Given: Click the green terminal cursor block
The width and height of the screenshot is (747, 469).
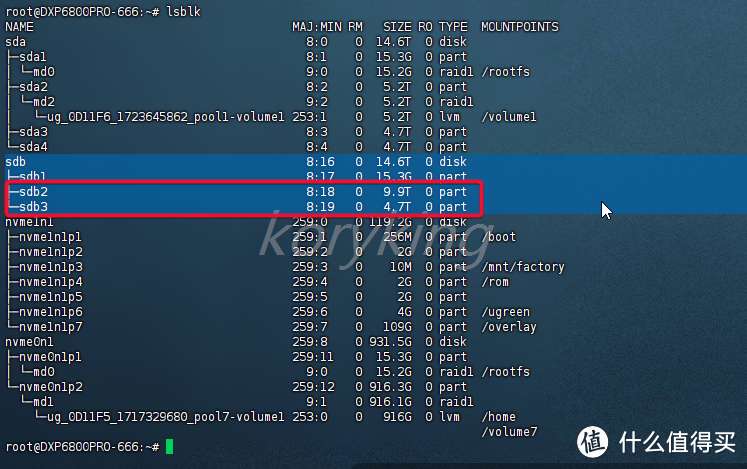Looking at the screenshot, I should pyautogui.click(x=169, y=447).
